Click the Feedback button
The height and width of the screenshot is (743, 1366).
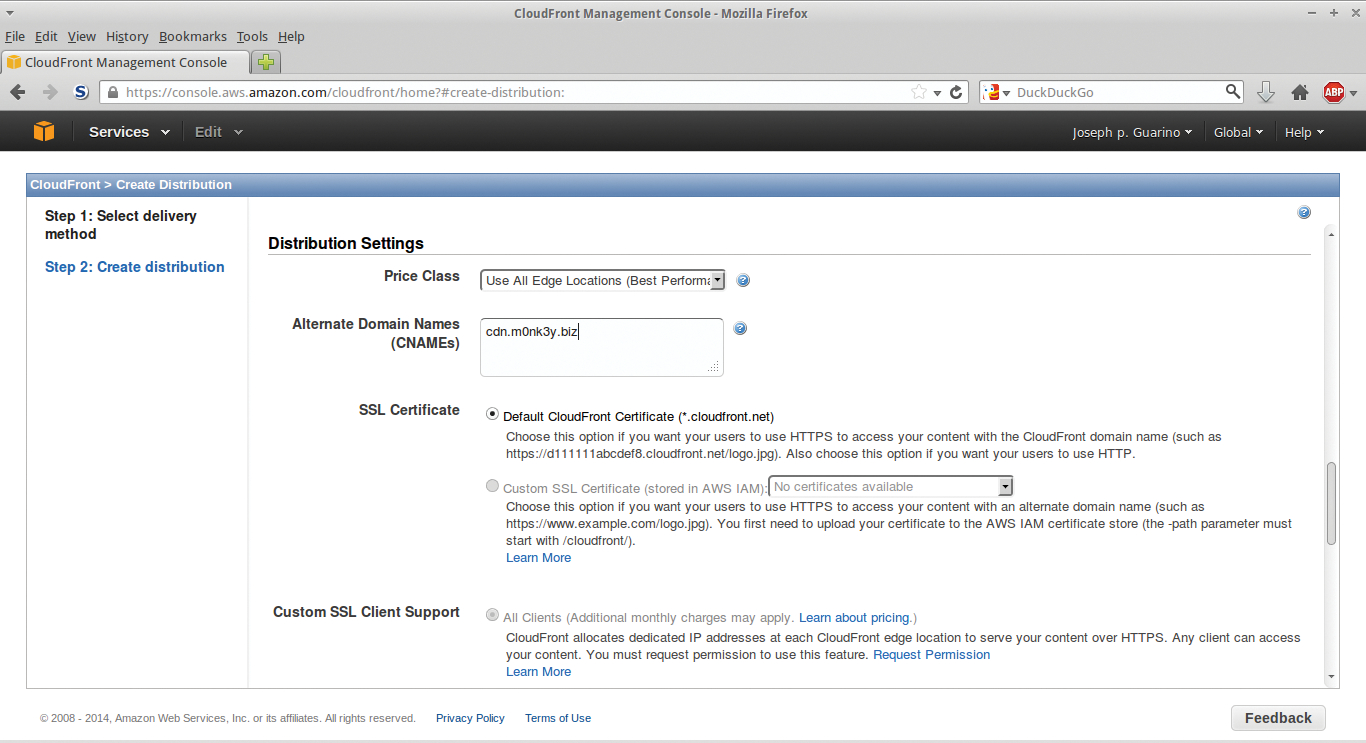pos(1277,717)
